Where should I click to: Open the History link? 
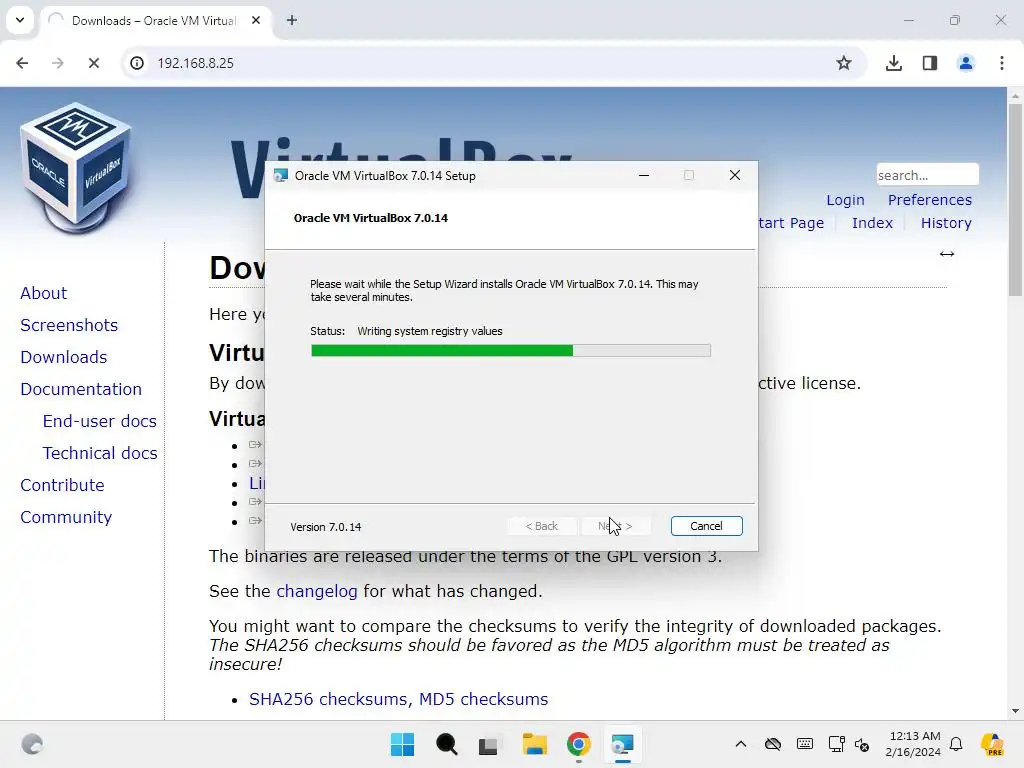tap(946, 223)
